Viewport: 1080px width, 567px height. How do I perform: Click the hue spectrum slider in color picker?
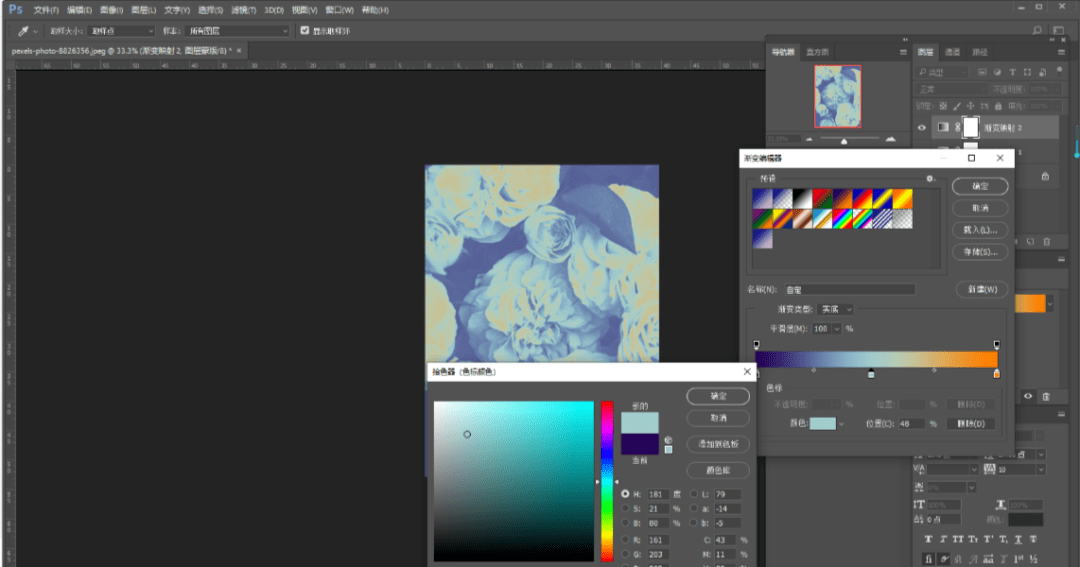(607, 481)
